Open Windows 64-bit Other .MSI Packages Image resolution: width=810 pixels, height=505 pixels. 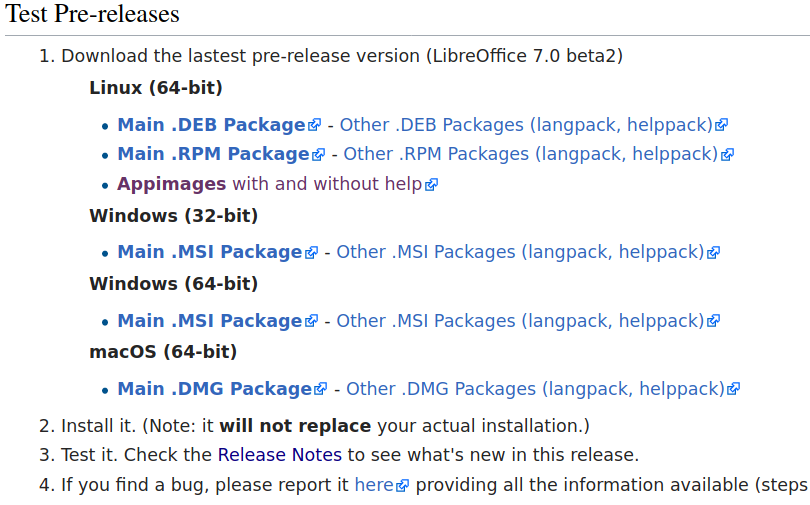click(x=520, y=321)
